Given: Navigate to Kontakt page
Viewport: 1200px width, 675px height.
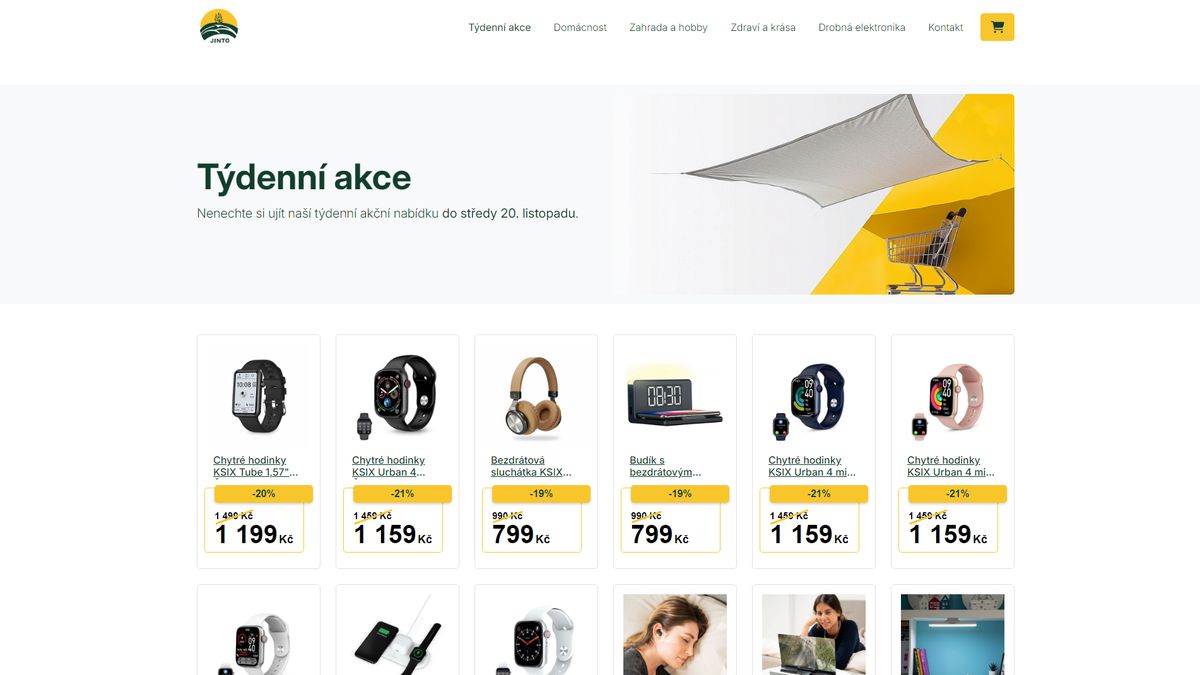Looking at the screenshot, I should pos(946,28).
